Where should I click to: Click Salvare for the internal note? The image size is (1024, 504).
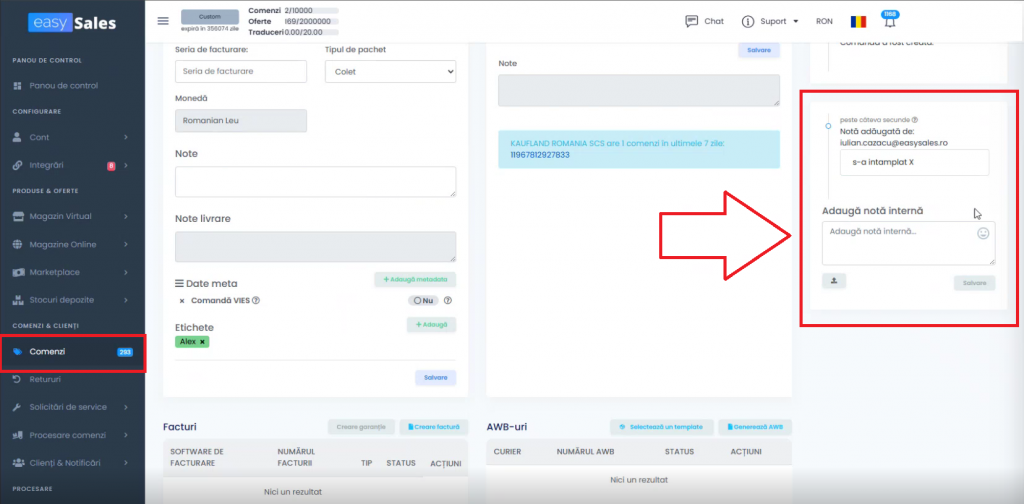(974, 283)
